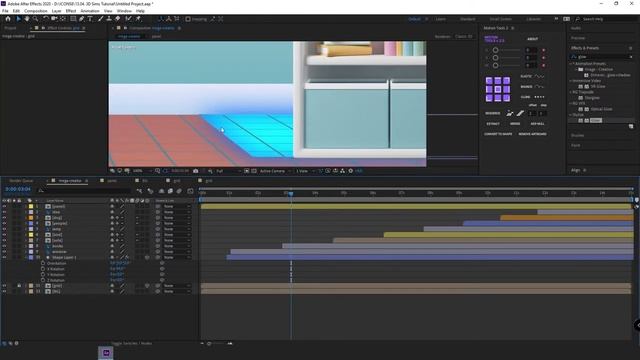640x360 pixels.
Task: Click the new animation preset icon in Effects panel
Action: click(631, 127)
